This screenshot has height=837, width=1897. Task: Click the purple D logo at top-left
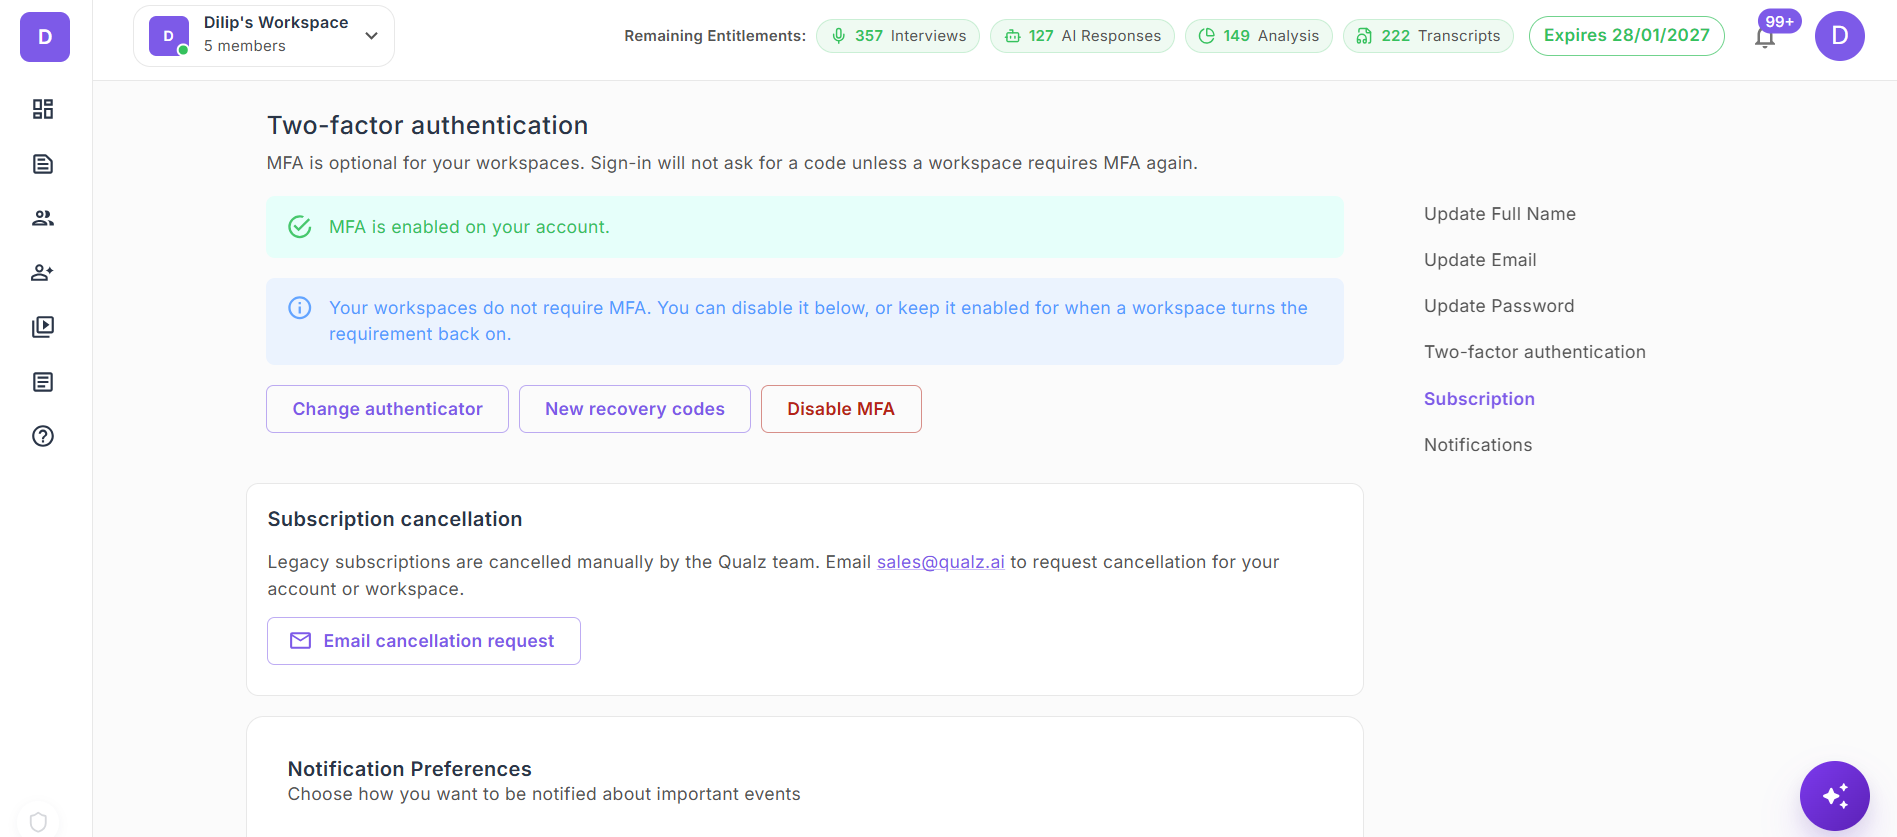click(x=45, y=37)
